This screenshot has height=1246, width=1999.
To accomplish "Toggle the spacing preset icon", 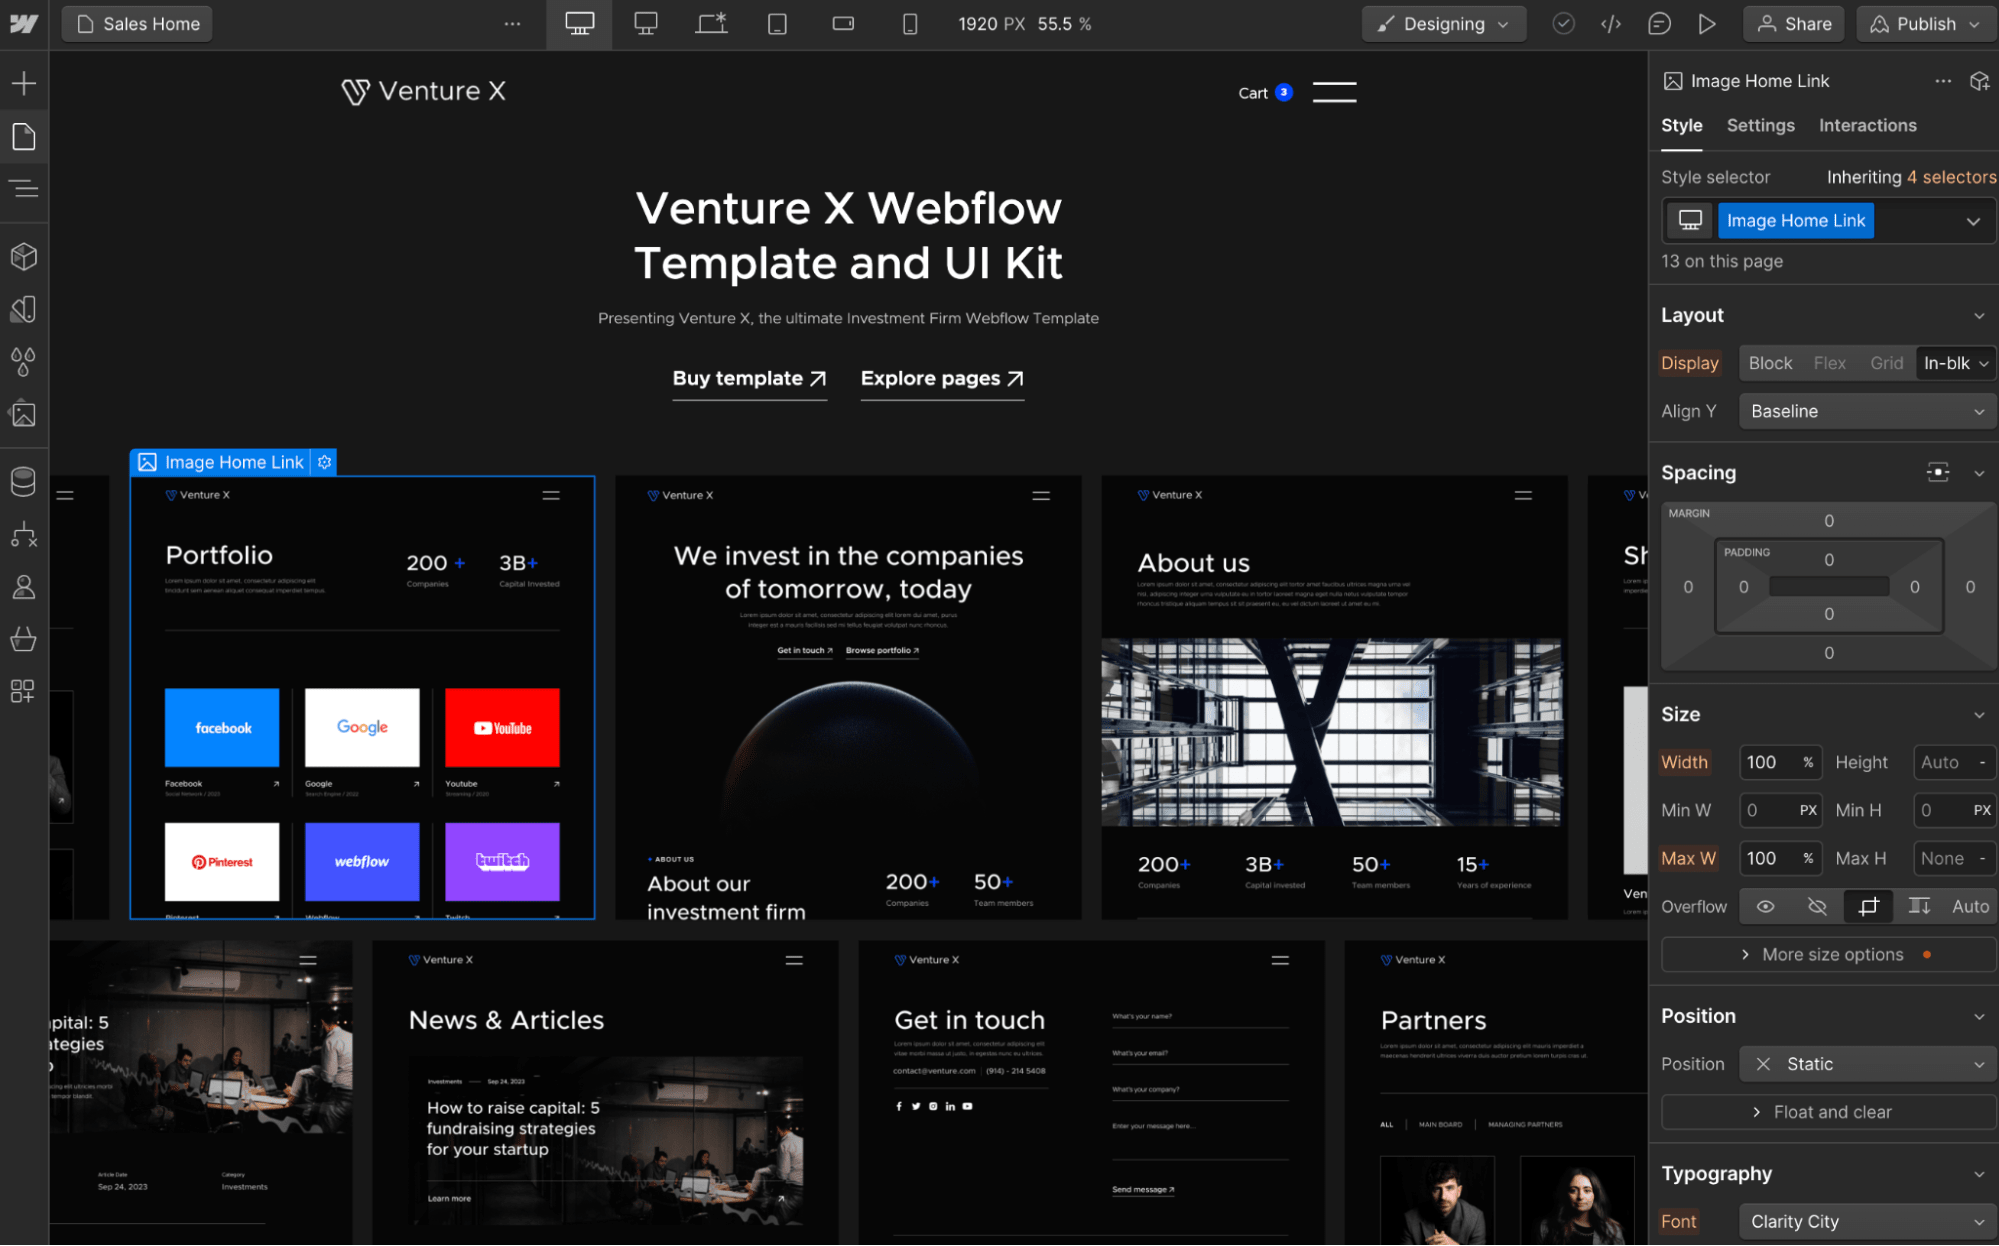I will 1938,473.
